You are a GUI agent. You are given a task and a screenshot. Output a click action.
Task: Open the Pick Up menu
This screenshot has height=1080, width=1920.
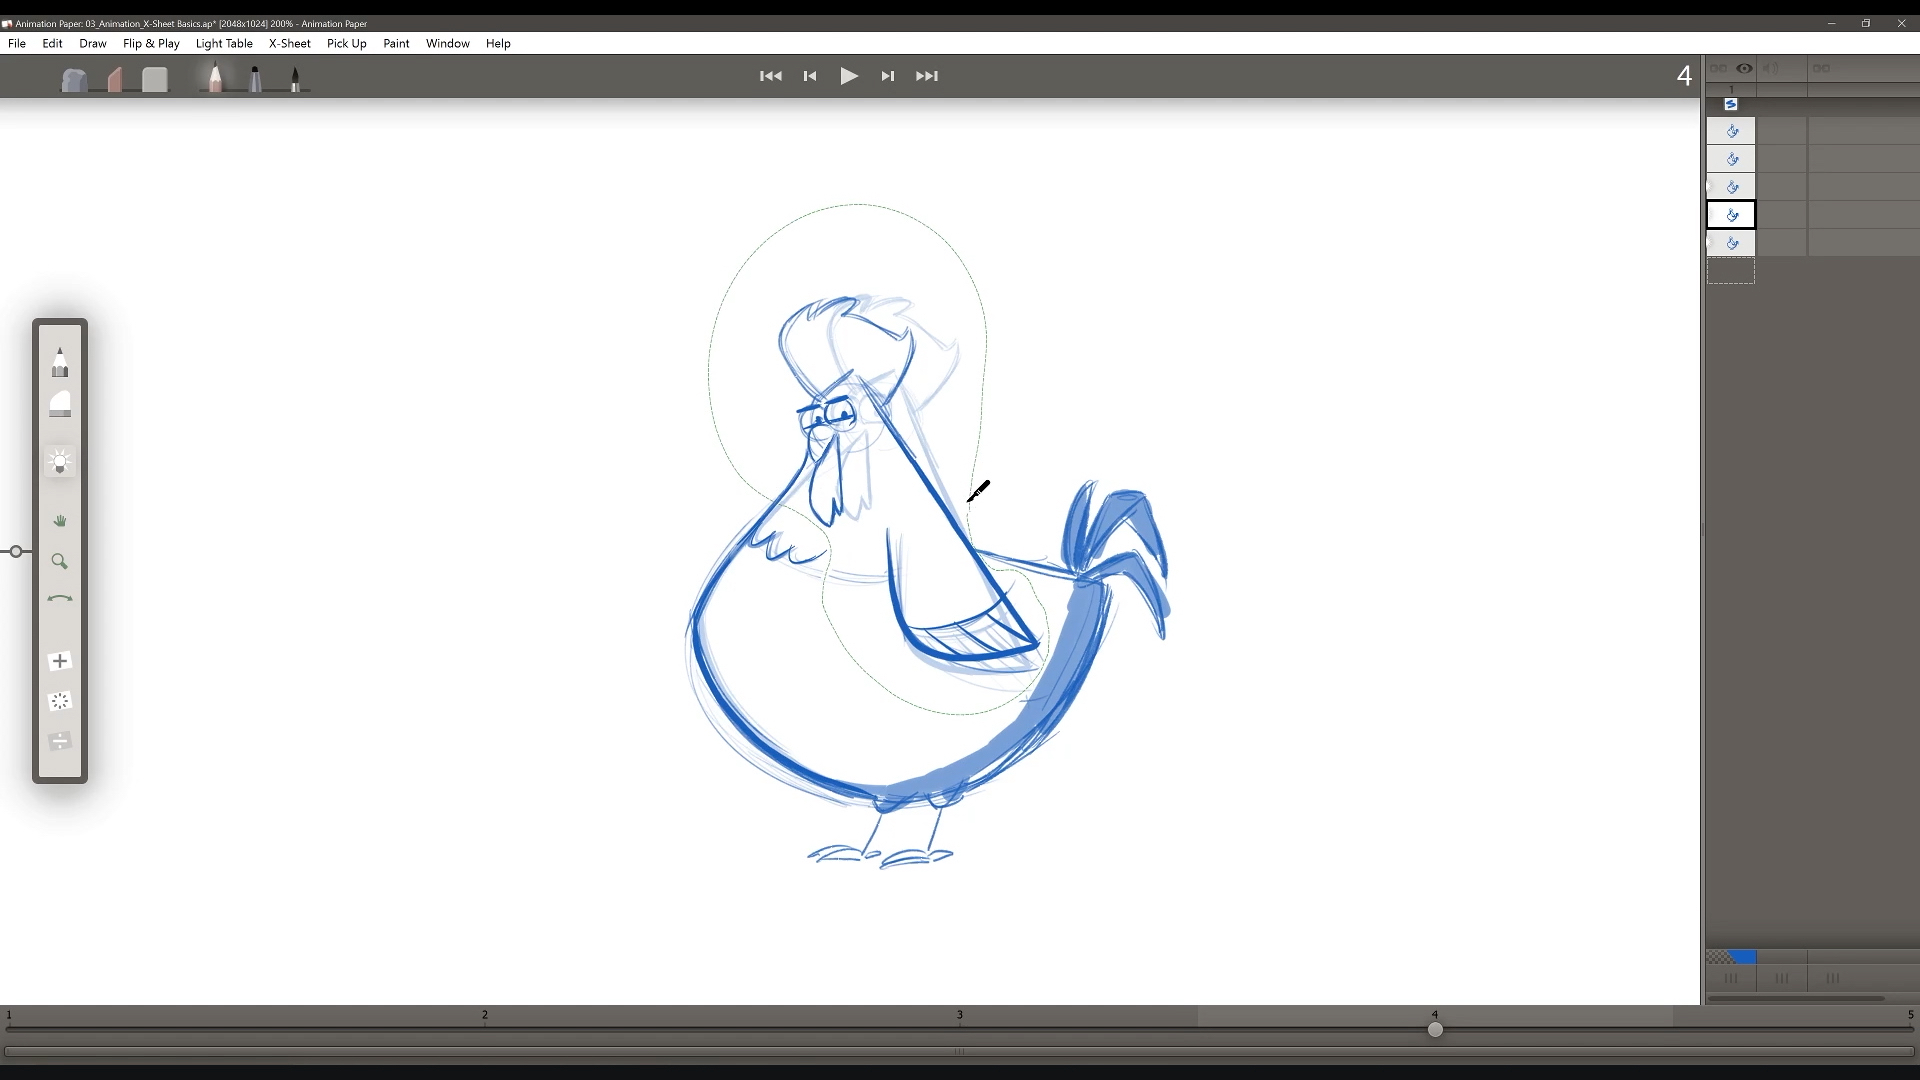click(x=347, y=43)
